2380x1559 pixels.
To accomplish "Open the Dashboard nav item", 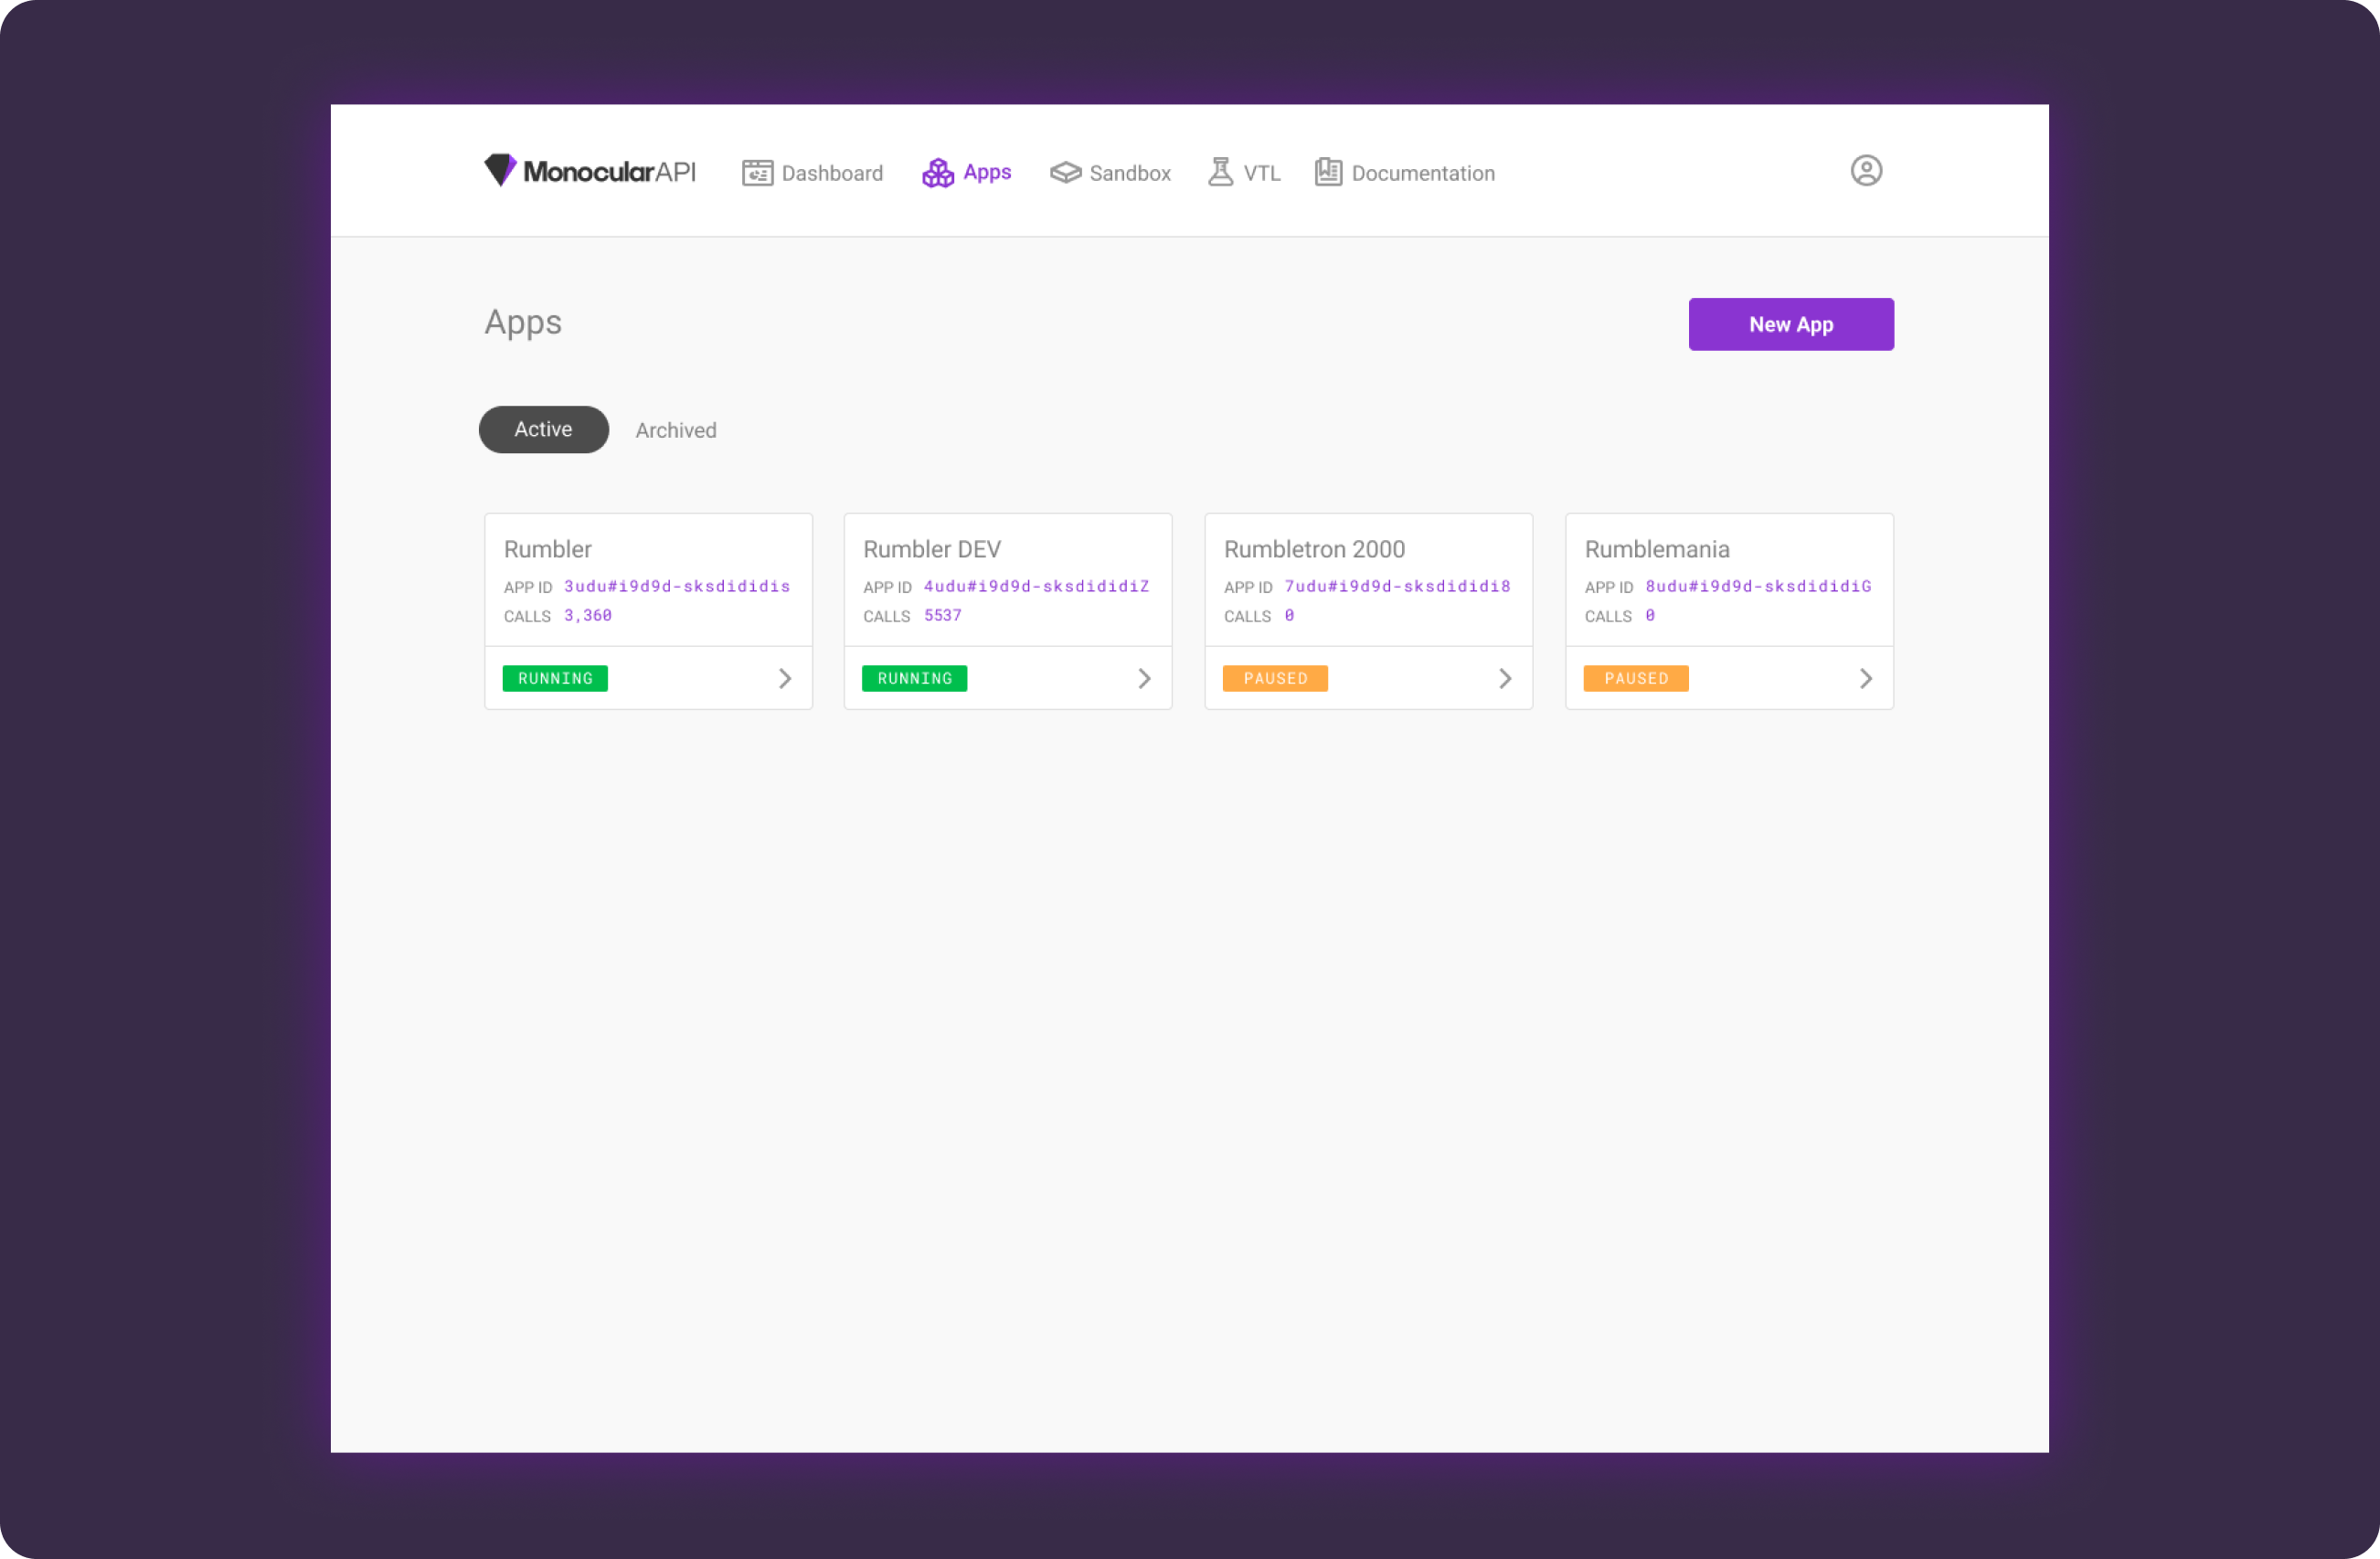I will coord(812,173).
